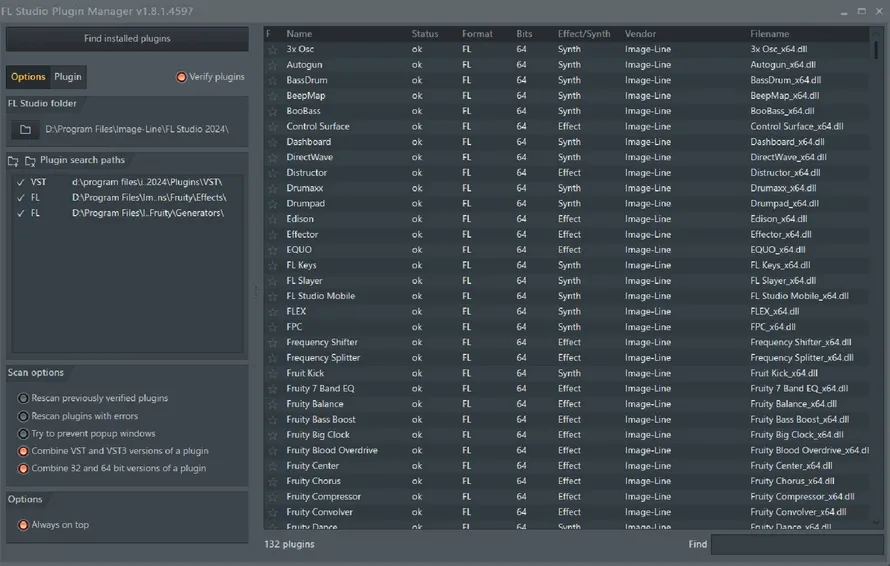
Task: Favorite the BooBass plugin star
Action: click(x=272, y=111)
